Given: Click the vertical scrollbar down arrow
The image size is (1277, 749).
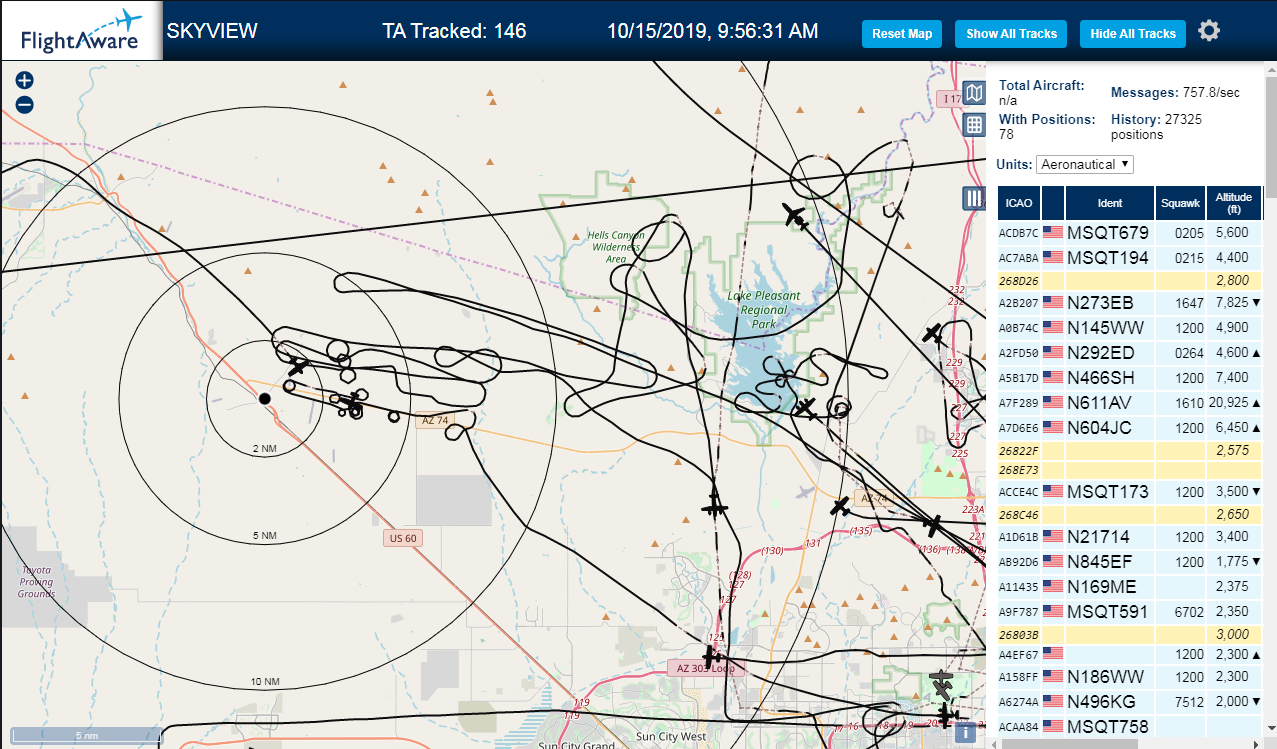Looking at the screenshot, I should coord(1270,728).
